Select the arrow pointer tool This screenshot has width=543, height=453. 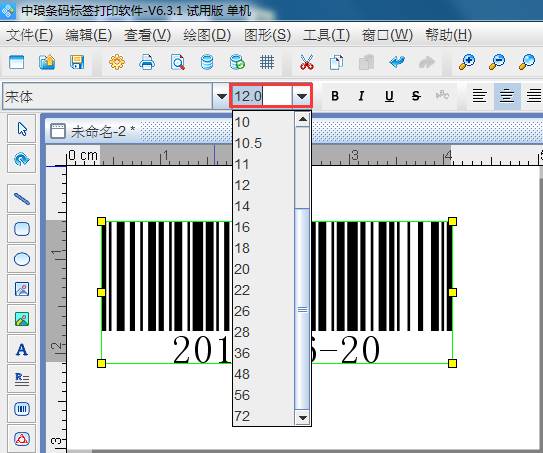coord(22,129)
